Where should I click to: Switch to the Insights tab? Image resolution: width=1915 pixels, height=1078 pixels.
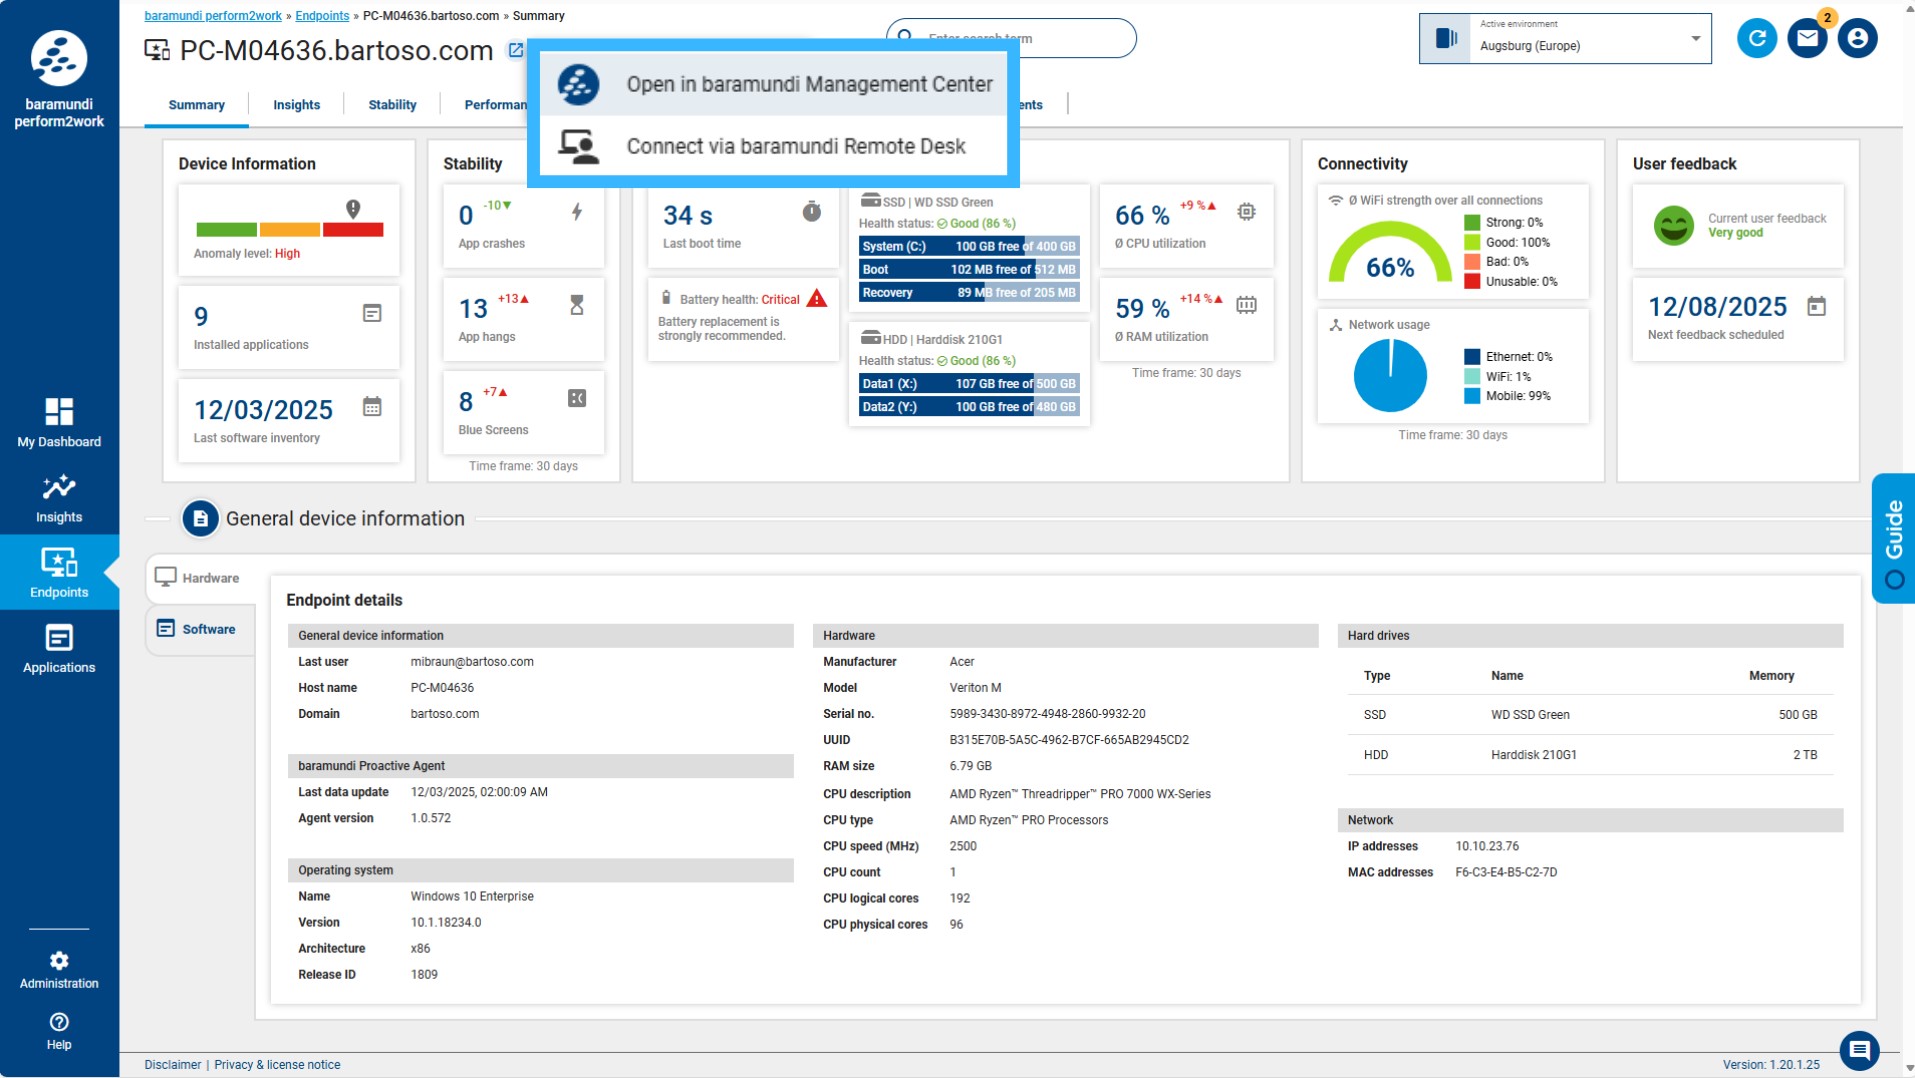pyautogui.click(x=296, y=105)
